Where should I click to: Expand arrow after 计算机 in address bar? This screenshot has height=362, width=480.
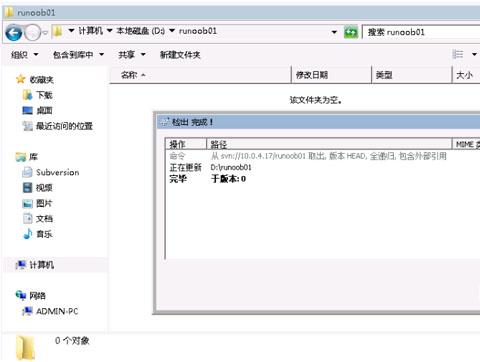tap(109, 31)
